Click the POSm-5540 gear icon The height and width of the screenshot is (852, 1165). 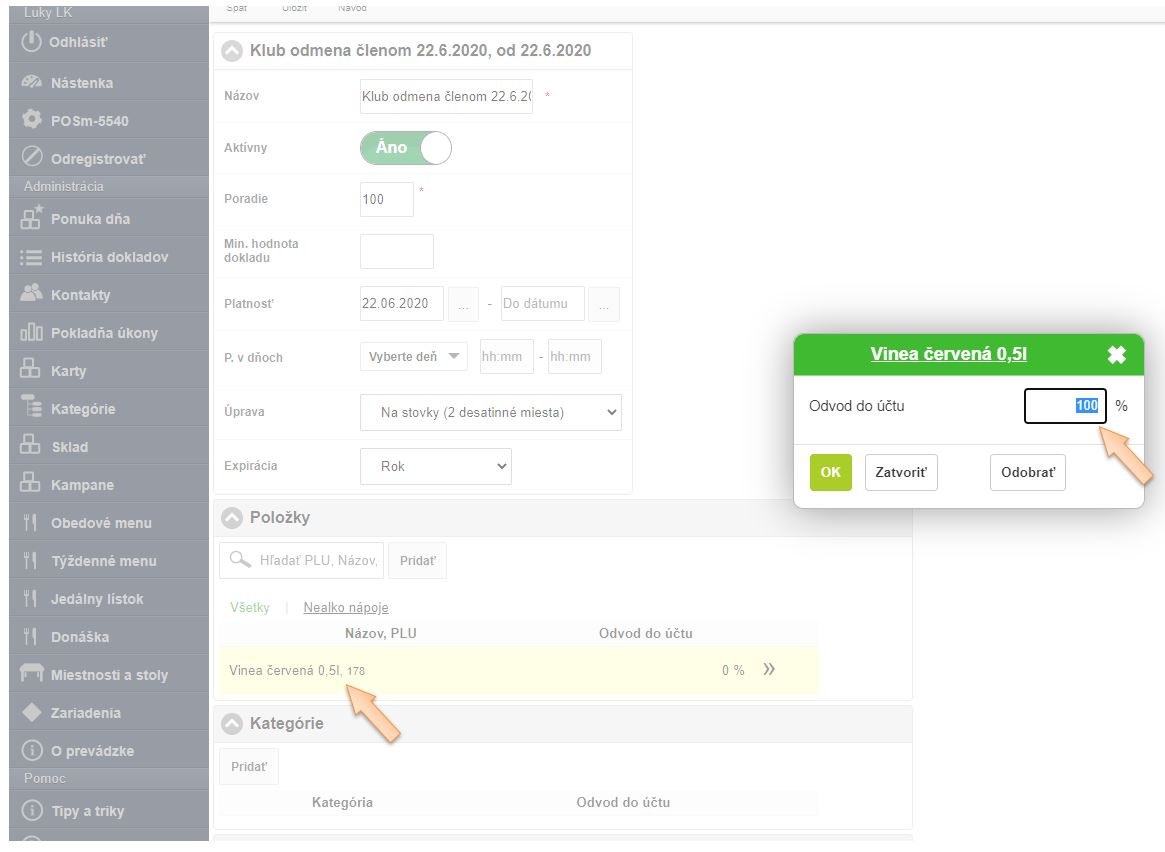[32, 120]
